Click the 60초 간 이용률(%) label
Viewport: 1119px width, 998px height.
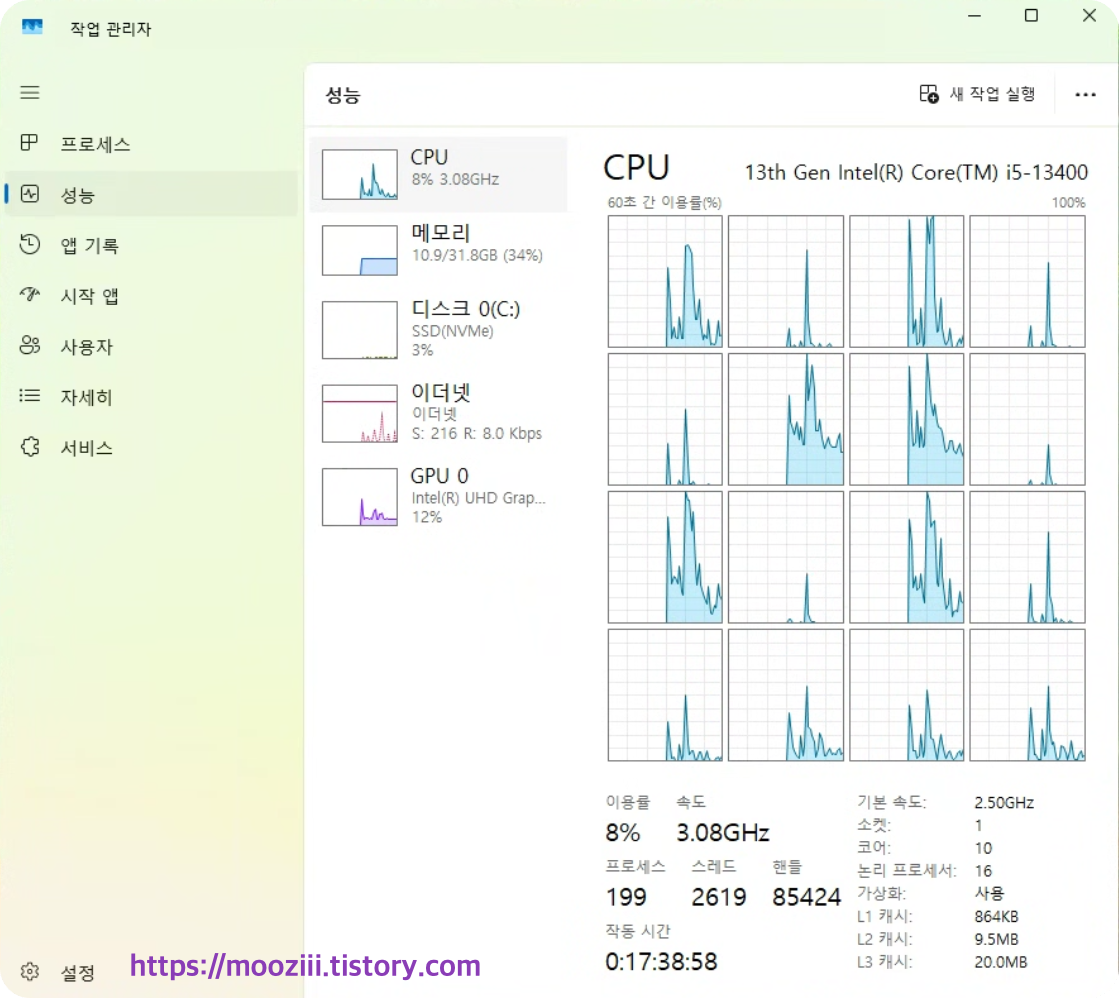point(664,203)
